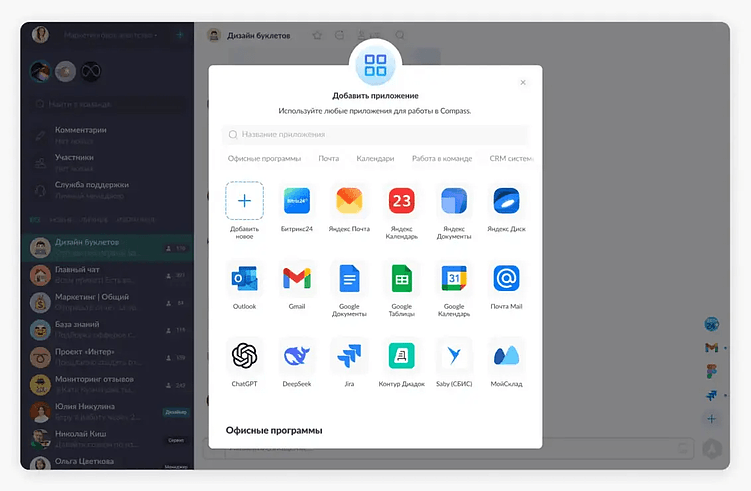Screen dimensions: 751x491
Task: Open the Календари category tab
Action: click(375, 159)
